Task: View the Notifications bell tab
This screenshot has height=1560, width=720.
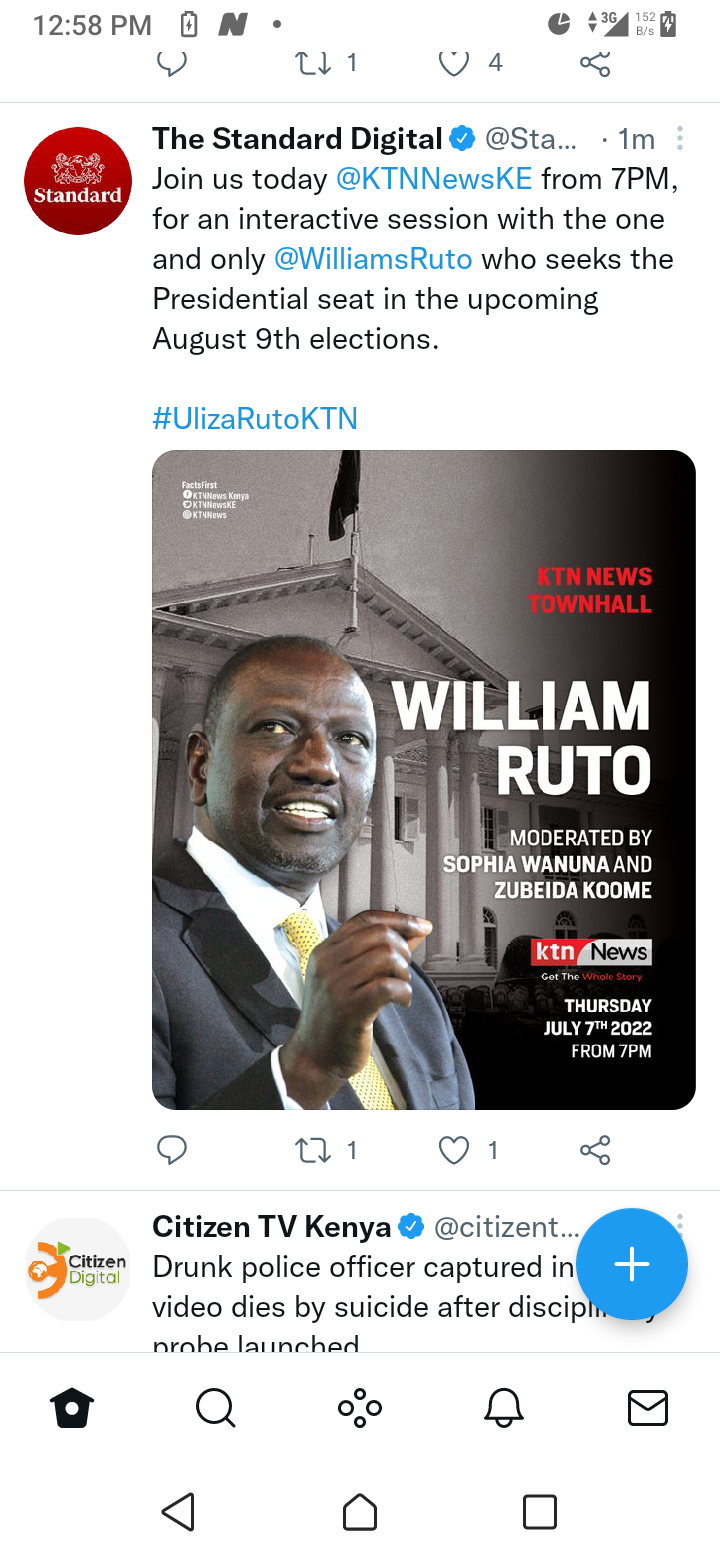Action: click(504, 1408)
